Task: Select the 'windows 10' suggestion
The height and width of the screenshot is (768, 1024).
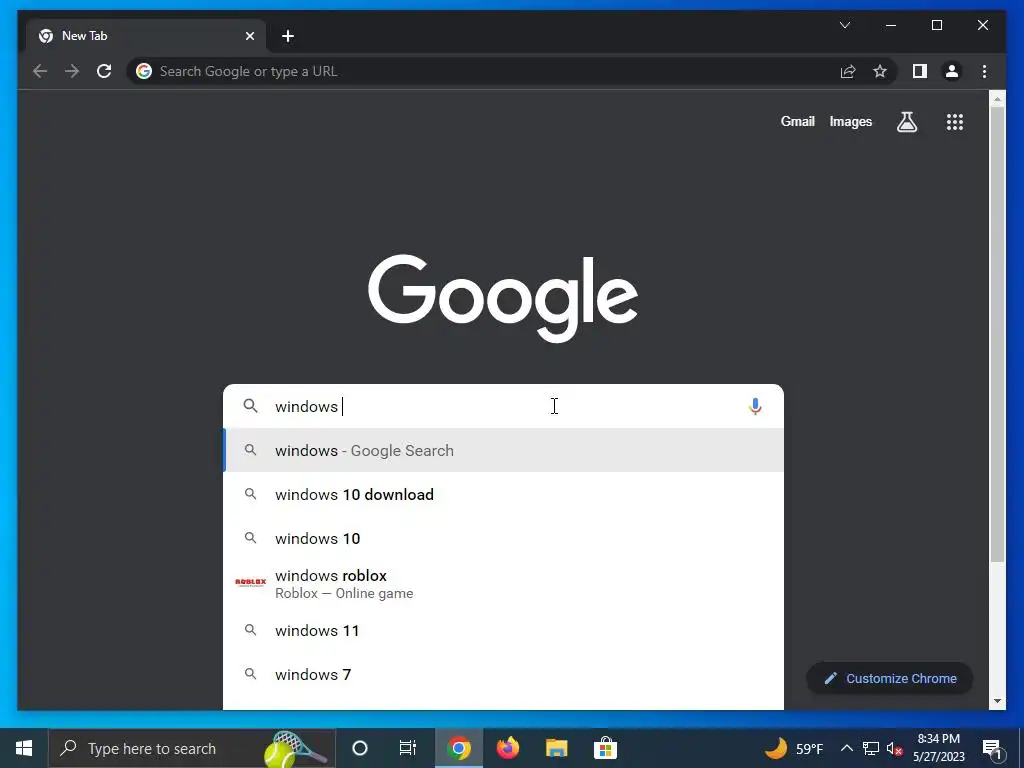Action: click(503, 539)
